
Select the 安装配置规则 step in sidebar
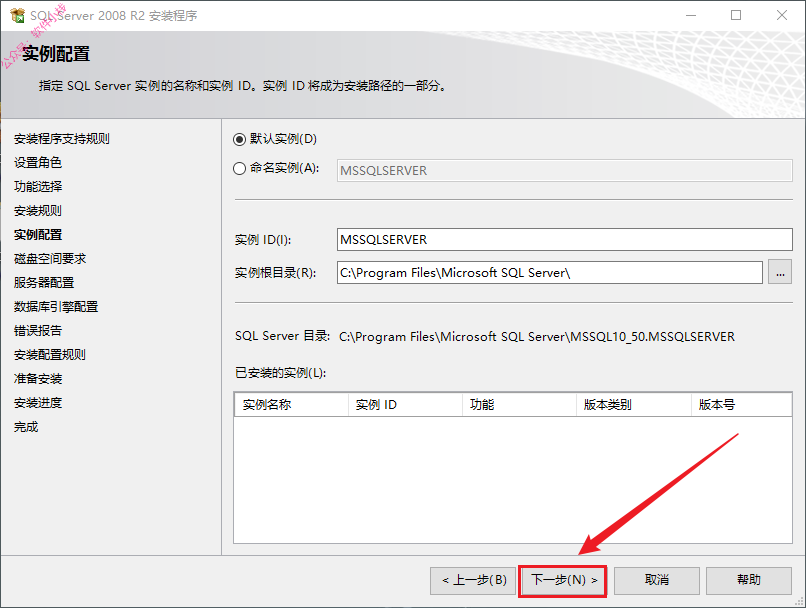click(50, 355)
